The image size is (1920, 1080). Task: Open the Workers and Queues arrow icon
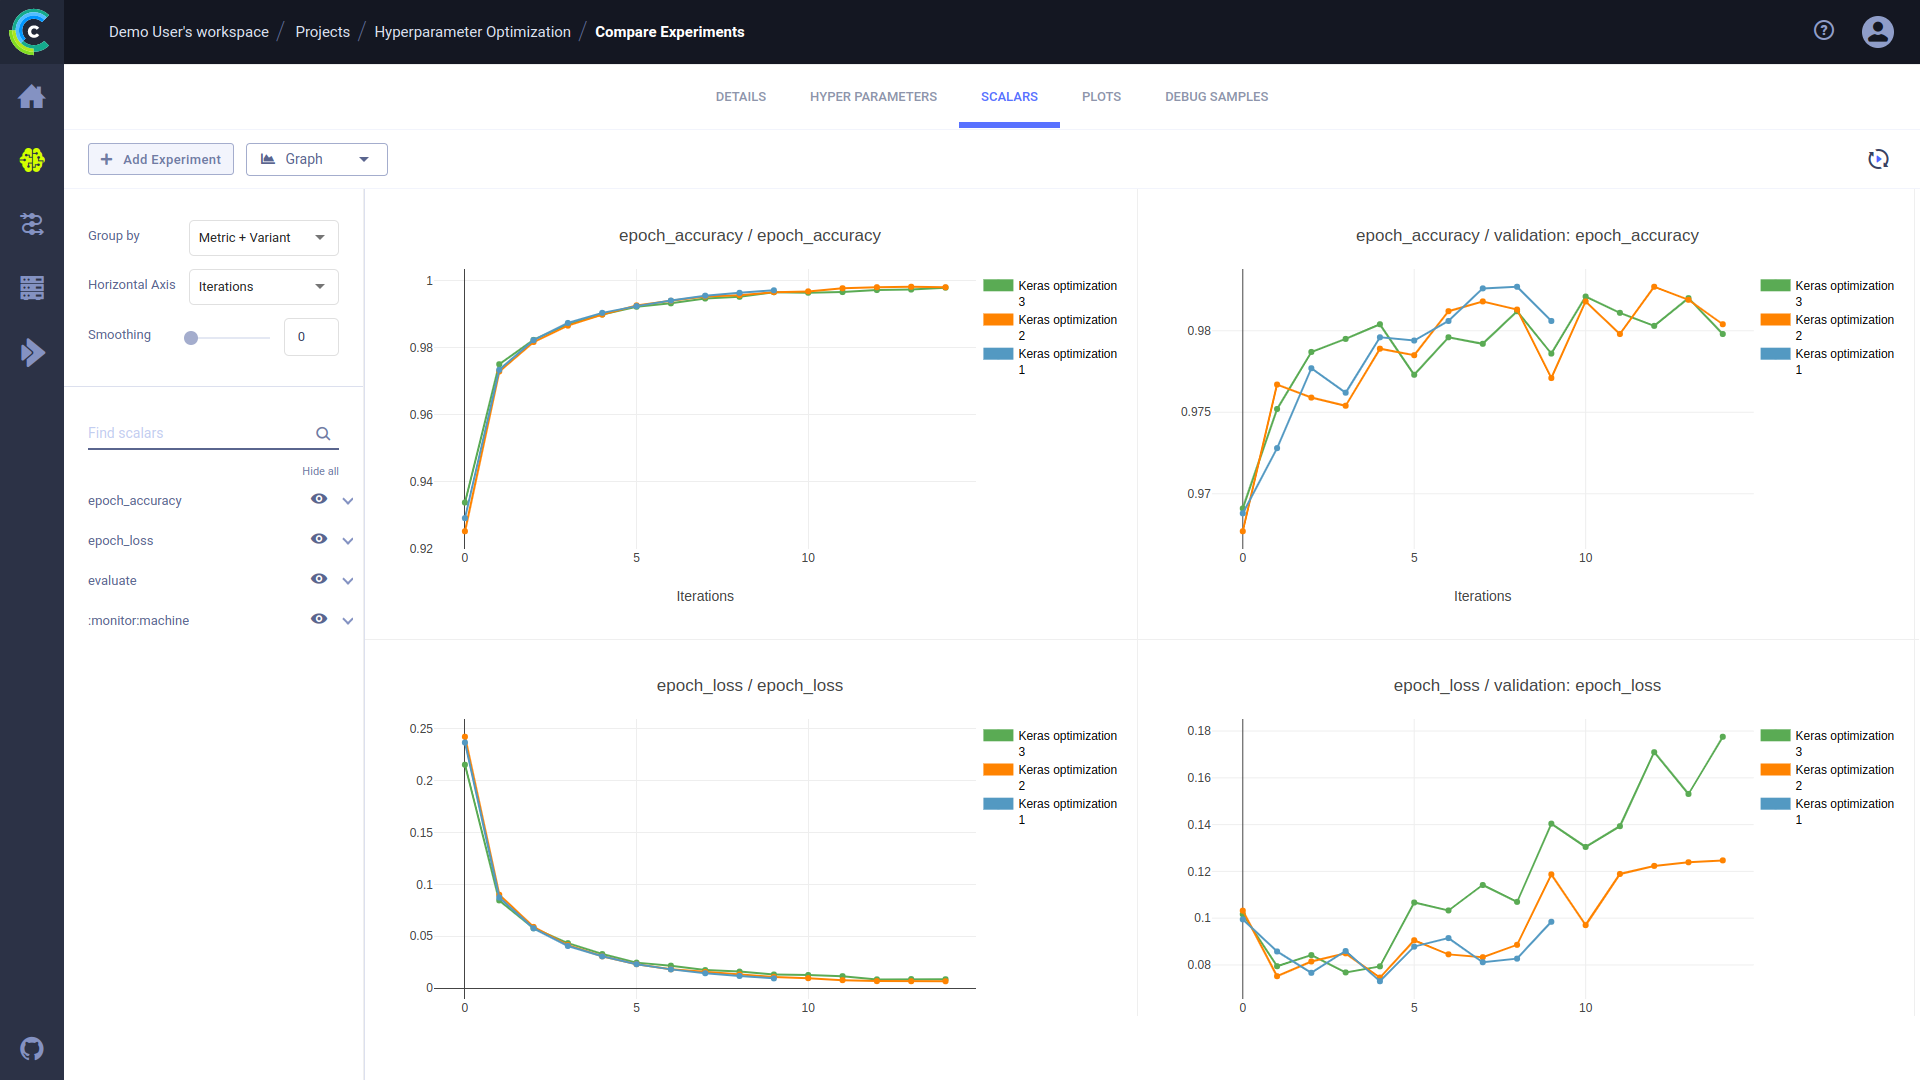click(x=32, y=352)
